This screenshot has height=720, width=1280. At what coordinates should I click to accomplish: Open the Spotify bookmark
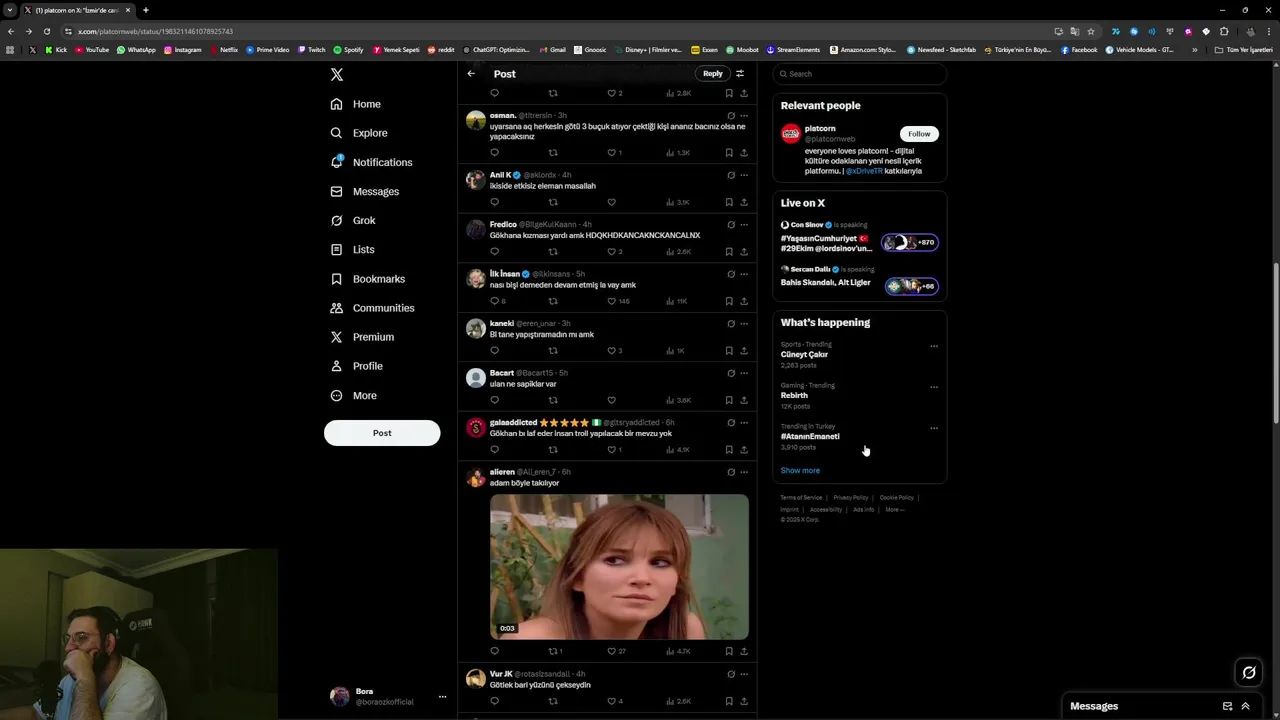tap(348, 50)
